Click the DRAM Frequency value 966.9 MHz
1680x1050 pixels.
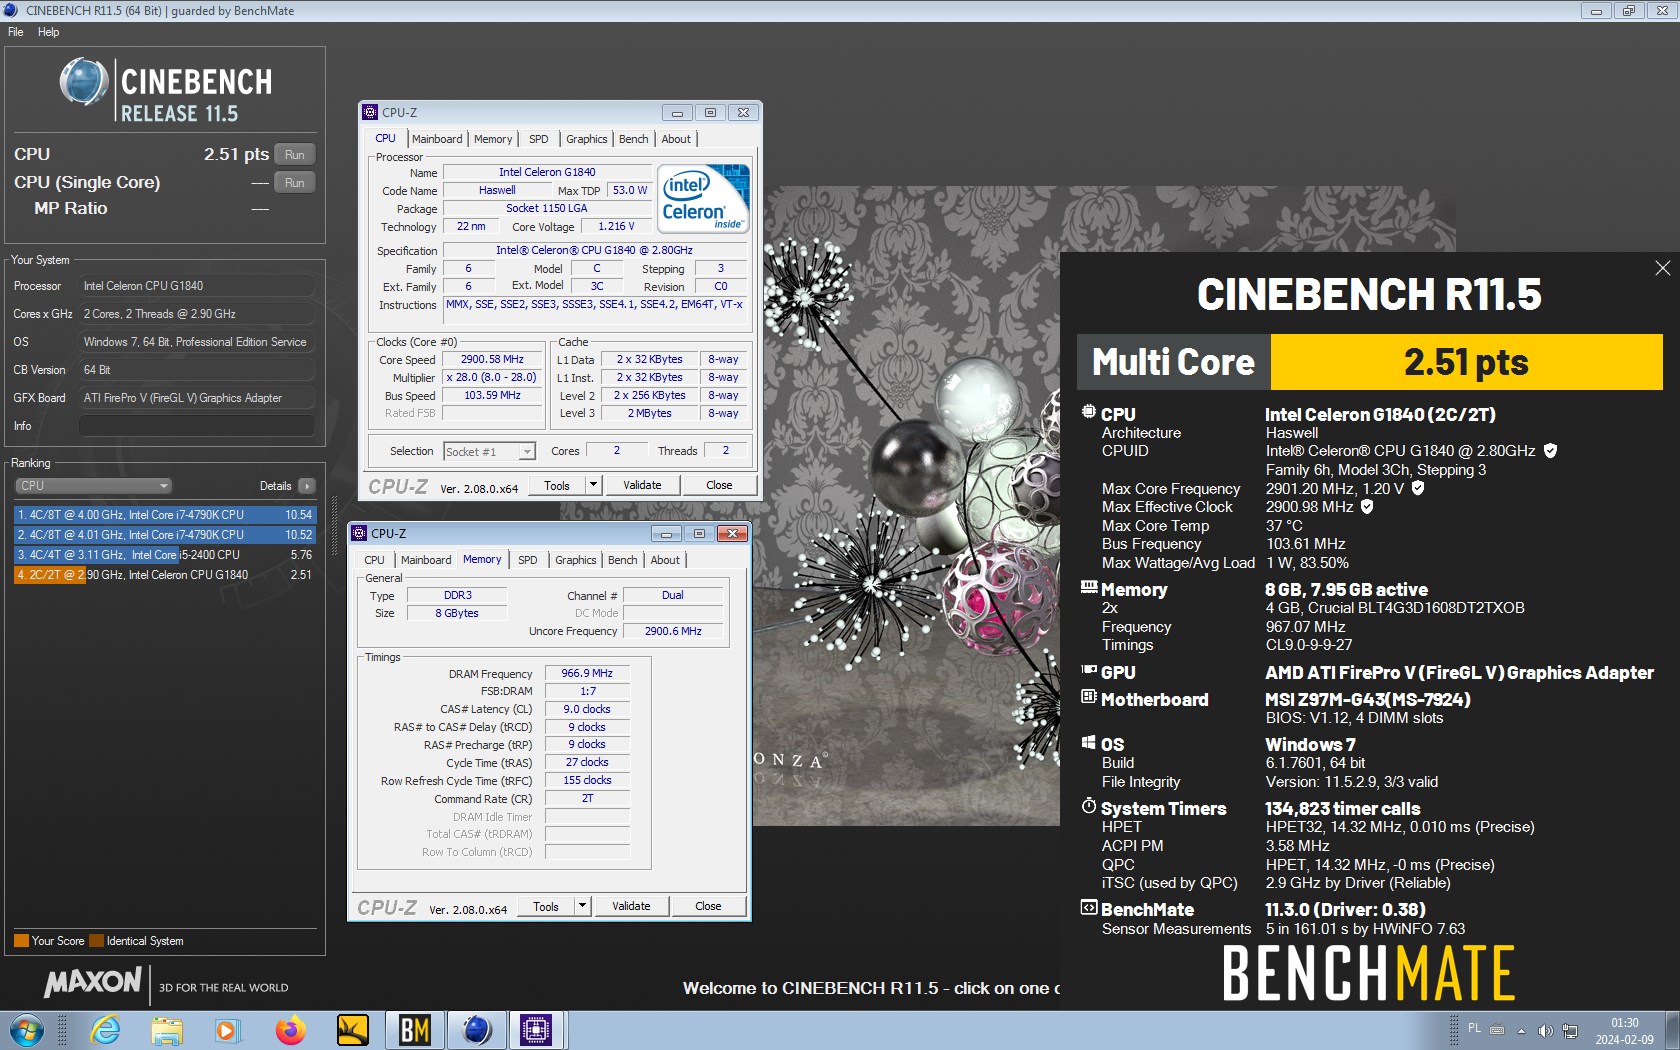[587, 673]
